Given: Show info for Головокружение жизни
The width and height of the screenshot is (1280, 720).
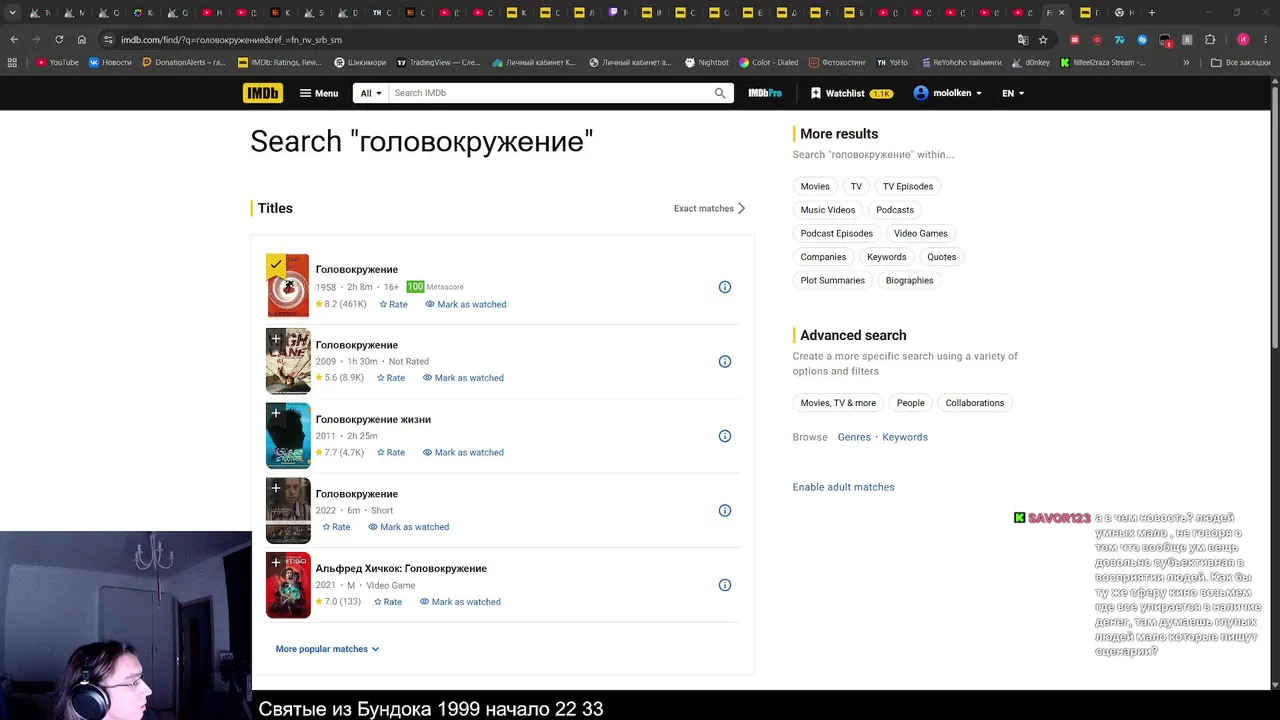Looking at the screenshot, I should point(725,436).
